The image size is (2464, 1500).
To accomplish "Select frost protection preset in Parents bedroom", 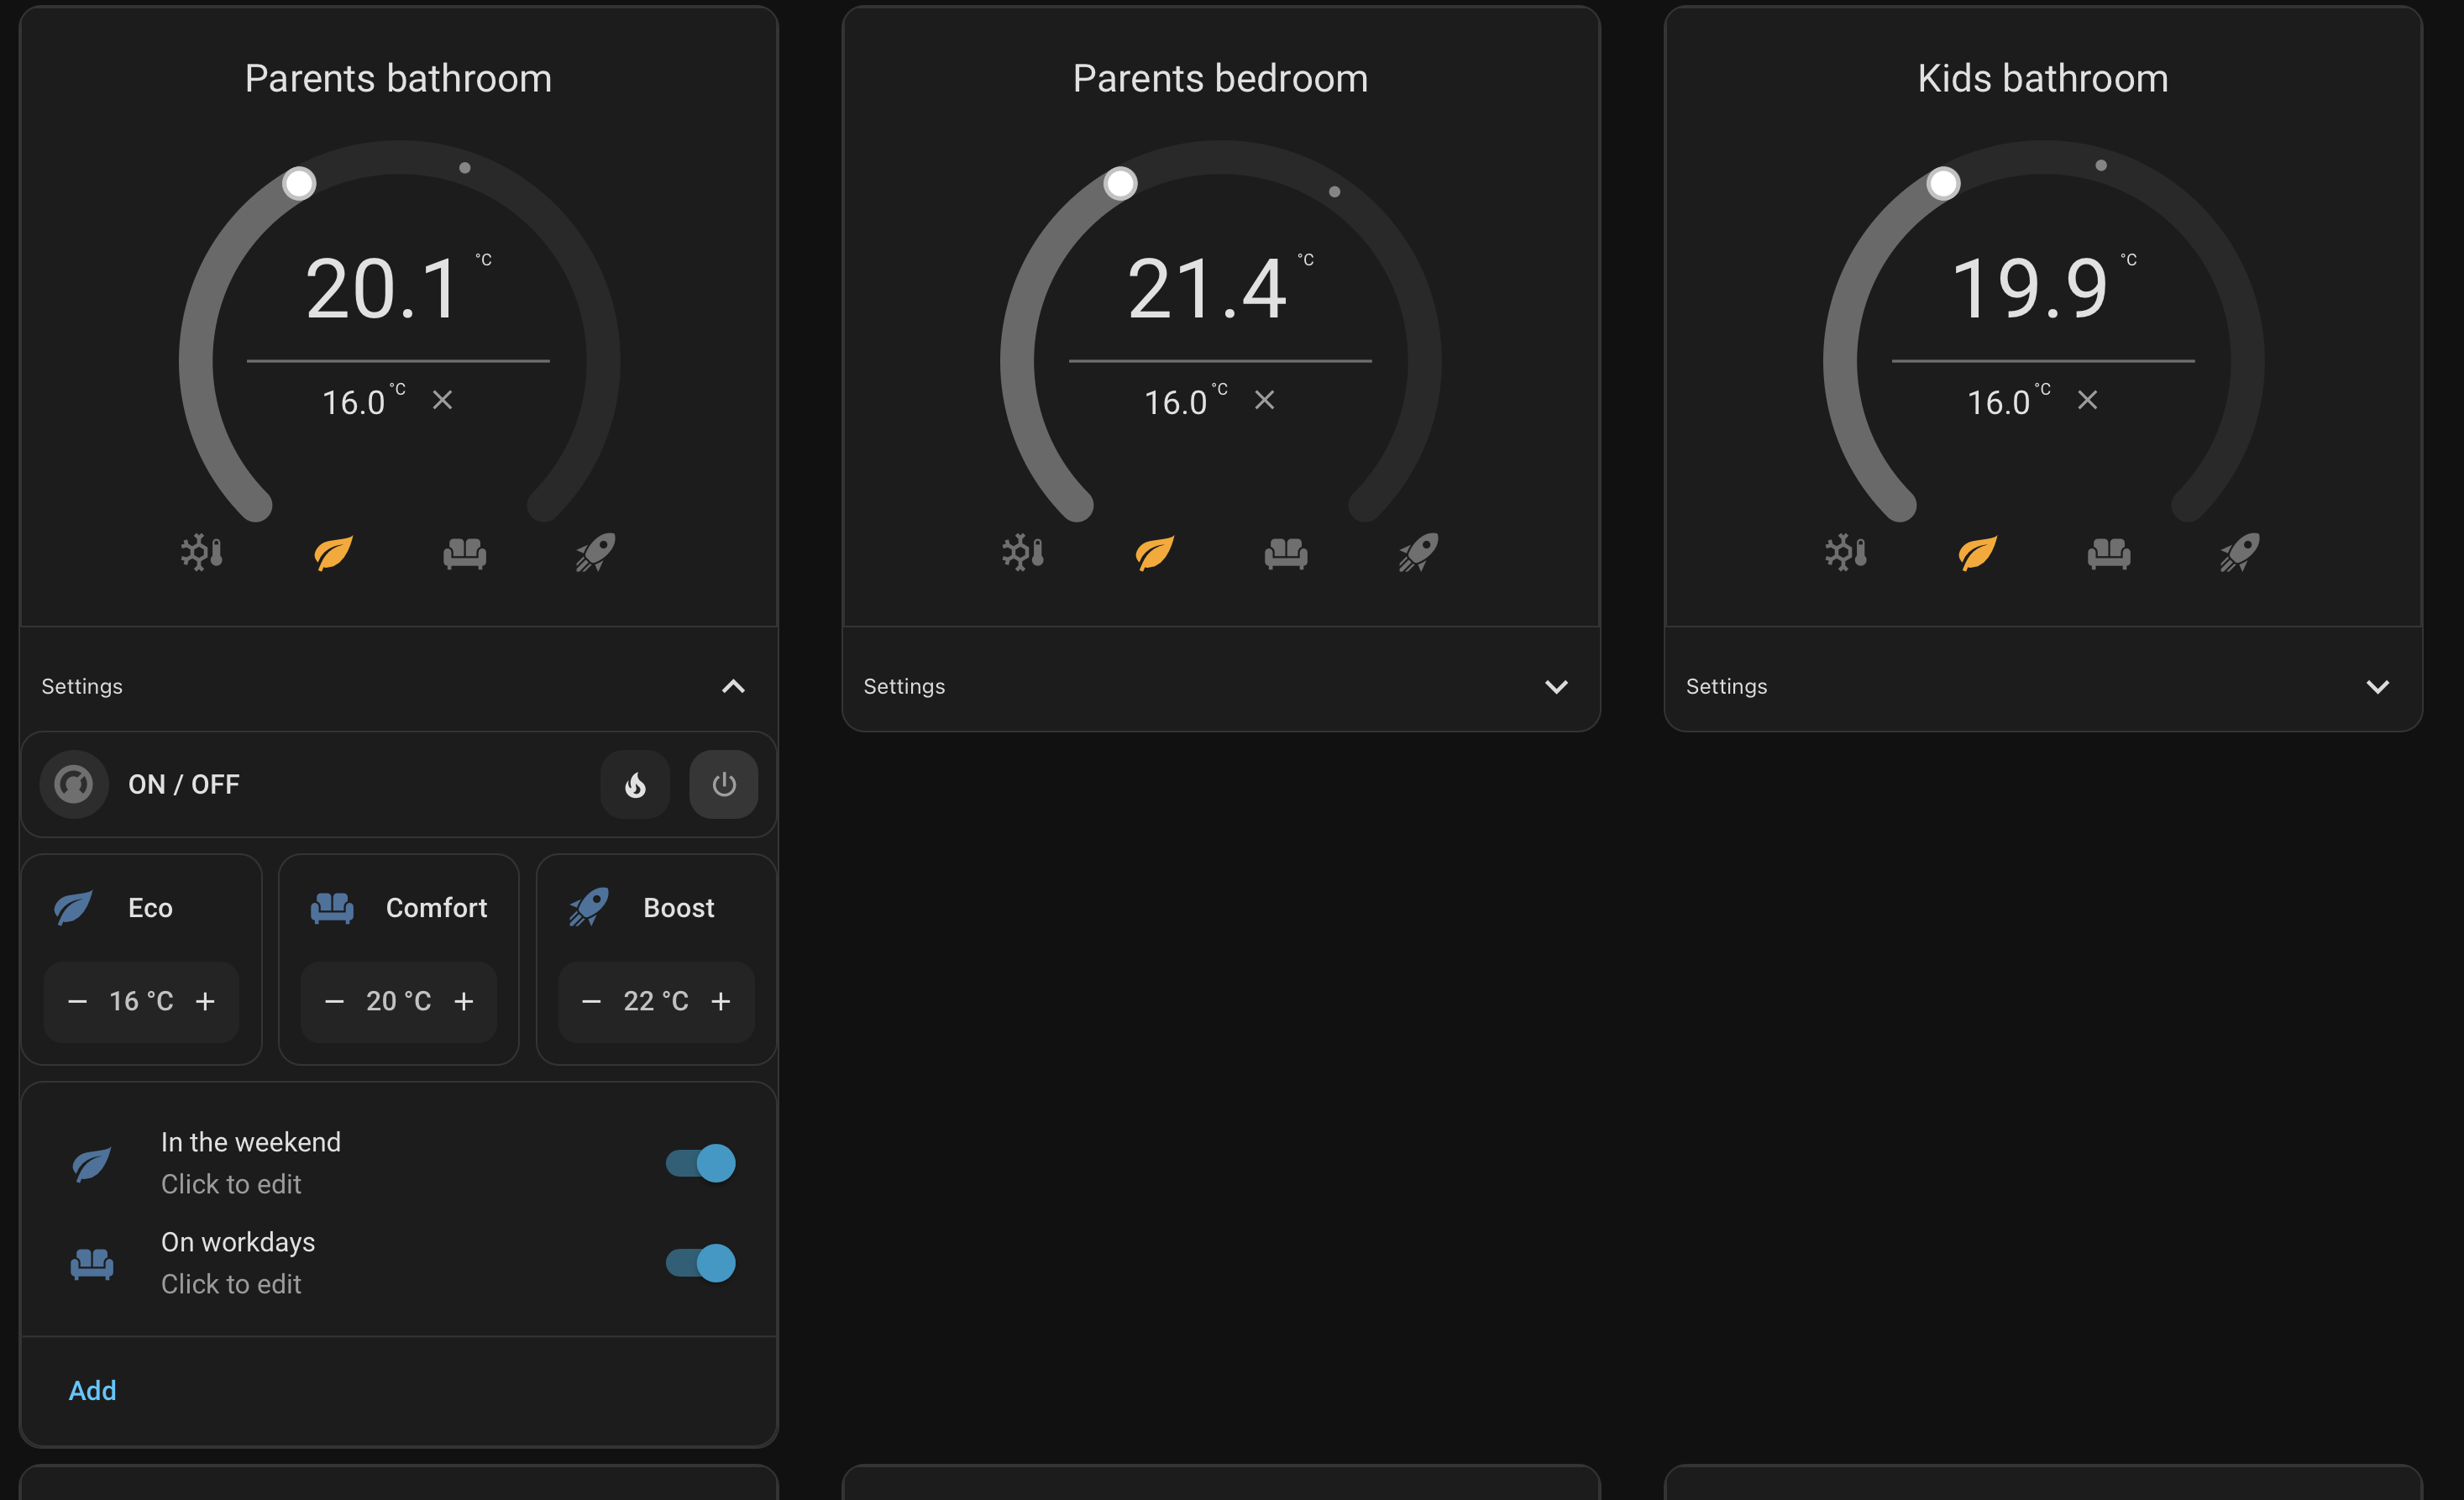I will click(x=1023, y=552).
